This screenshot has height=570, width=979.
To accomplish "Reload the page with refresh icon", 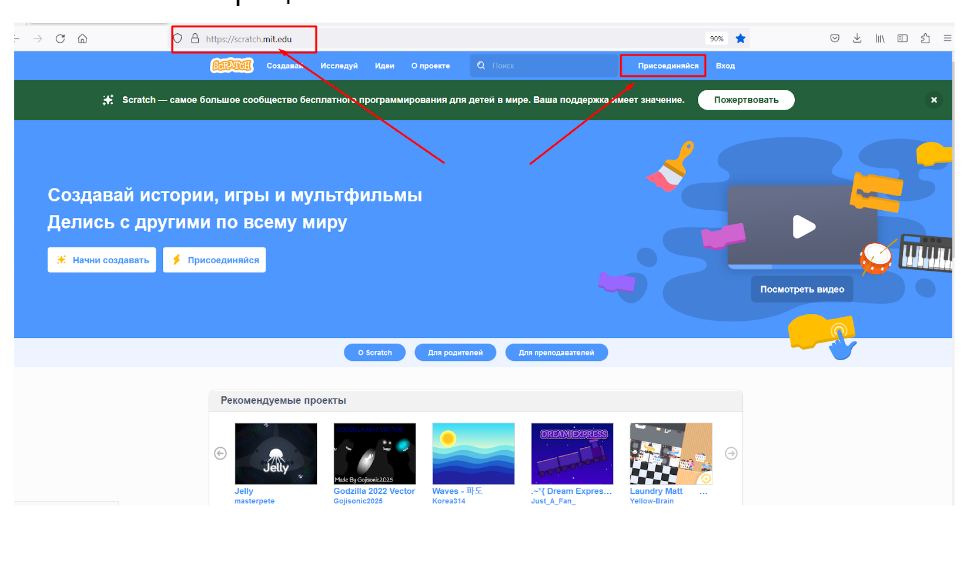I will (x=60, y=39).
